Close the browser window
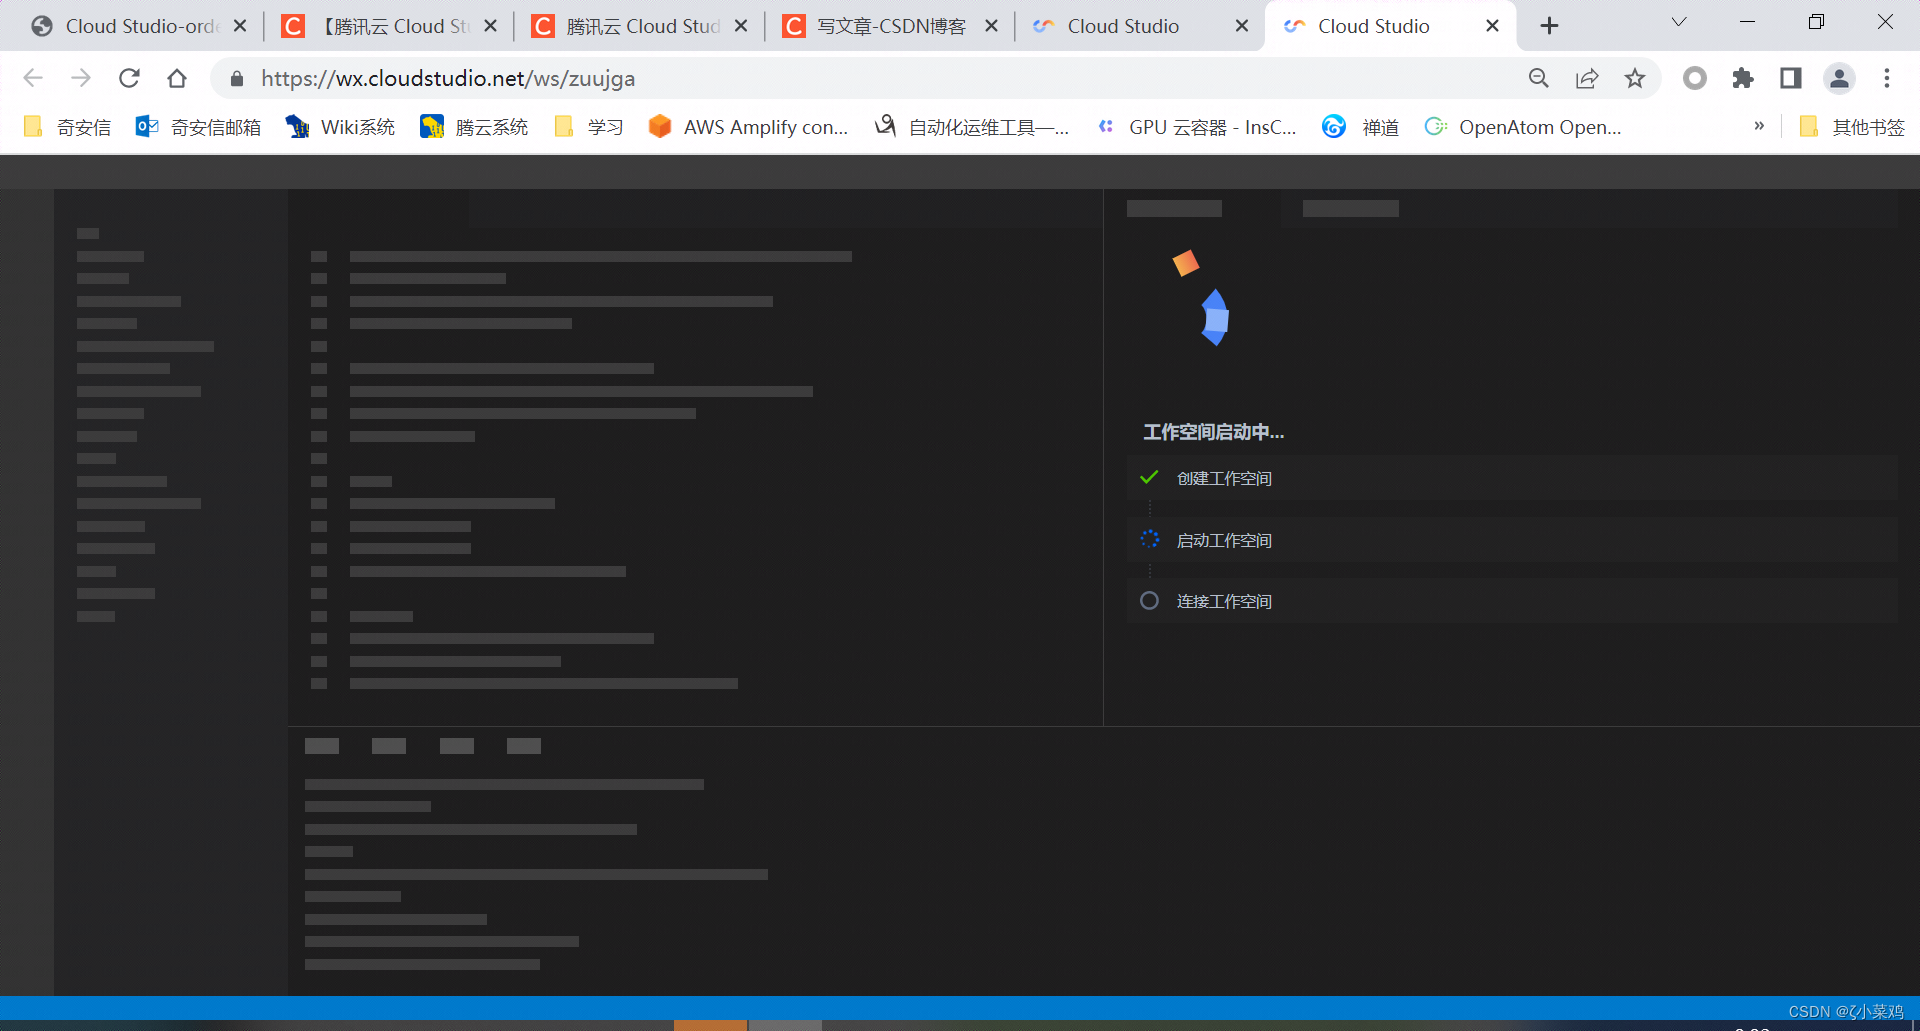The width and height of the screenshot is (1920, 1031). point(1885,22)
